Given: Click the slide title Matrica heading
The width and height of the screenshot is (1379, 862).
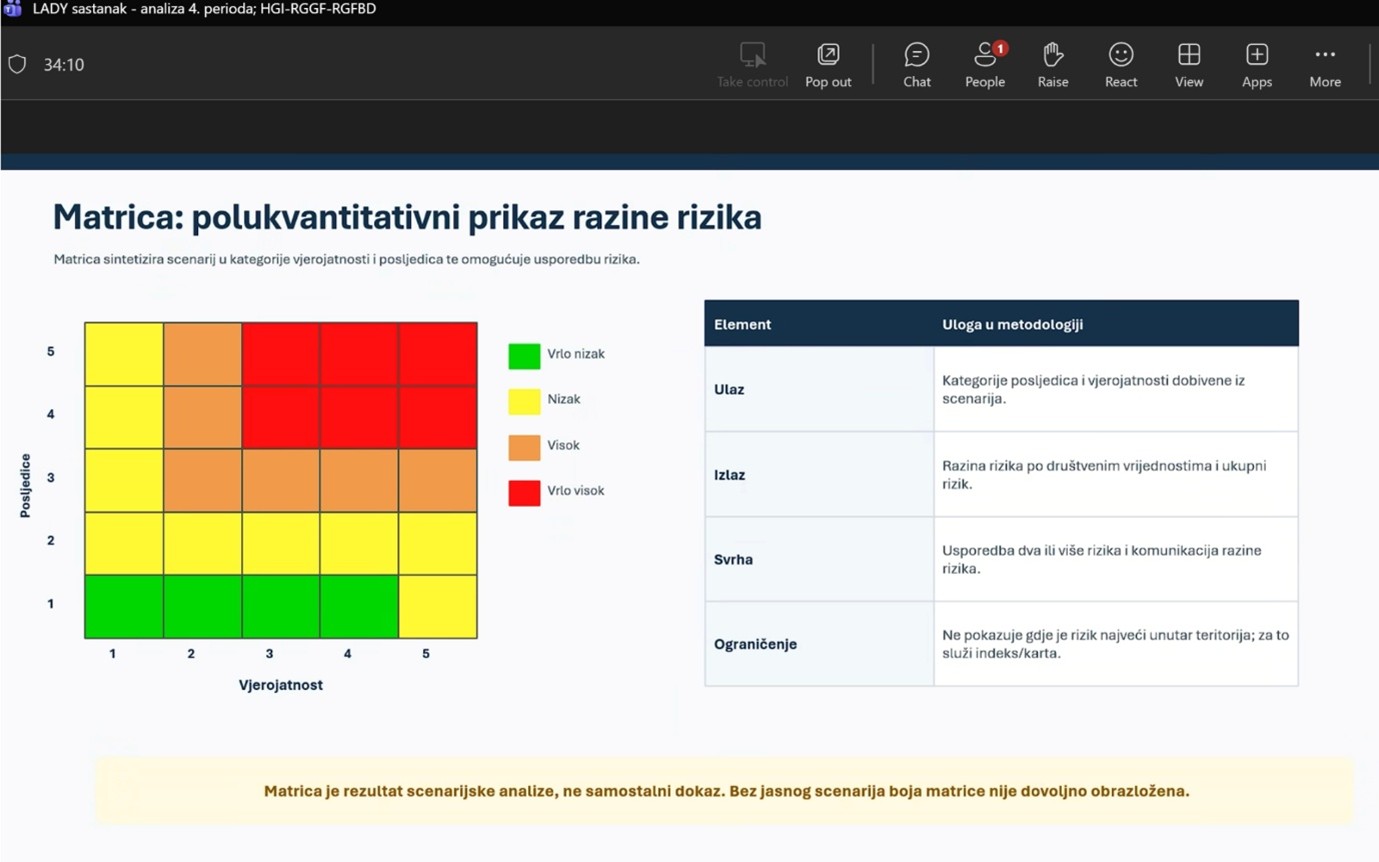Looking at the screenshot, I should click(407, 216).
